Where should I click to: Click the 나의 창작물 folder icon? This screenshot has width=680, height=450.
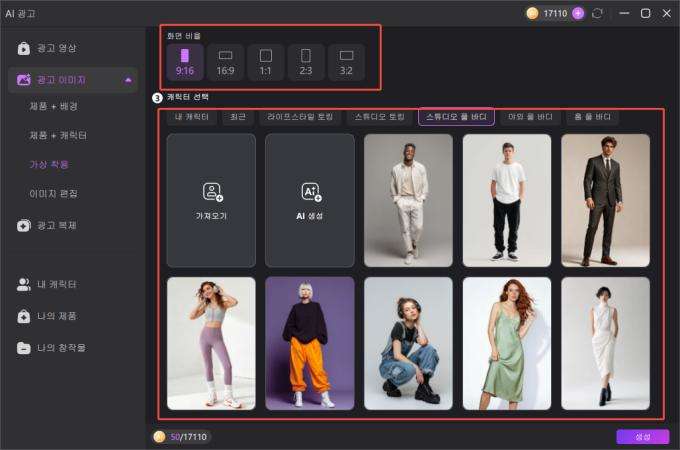click(23, 348)
